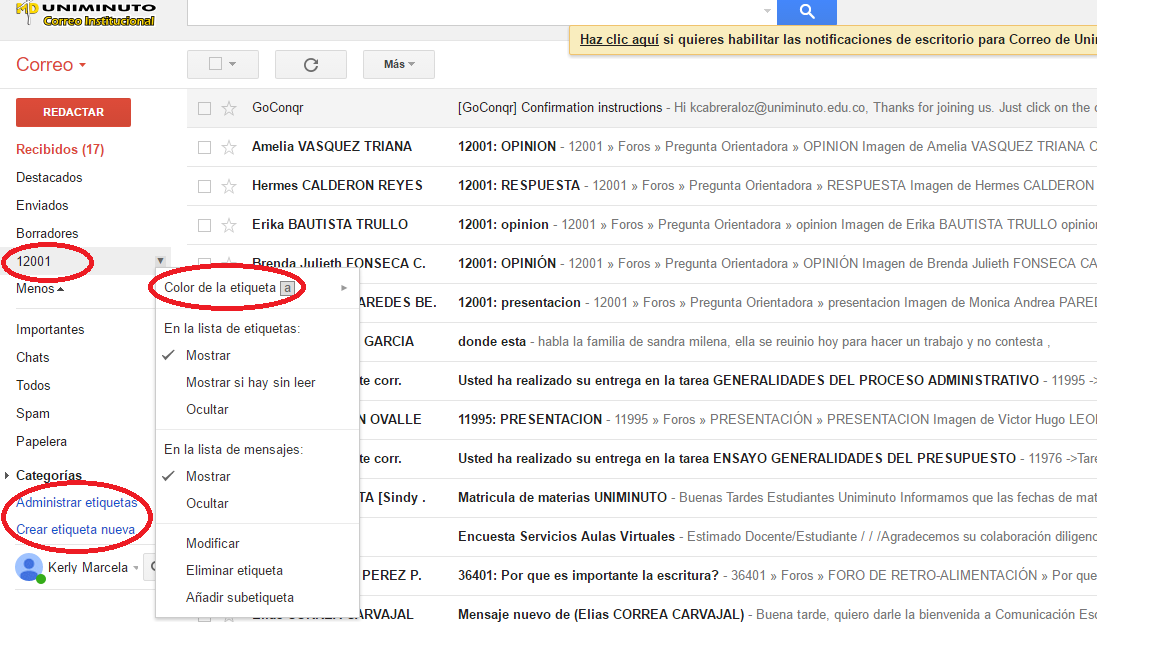Screen dimensions: 1152x648
Task: Open Todos mail folder
Action: [x=33, y=386]
